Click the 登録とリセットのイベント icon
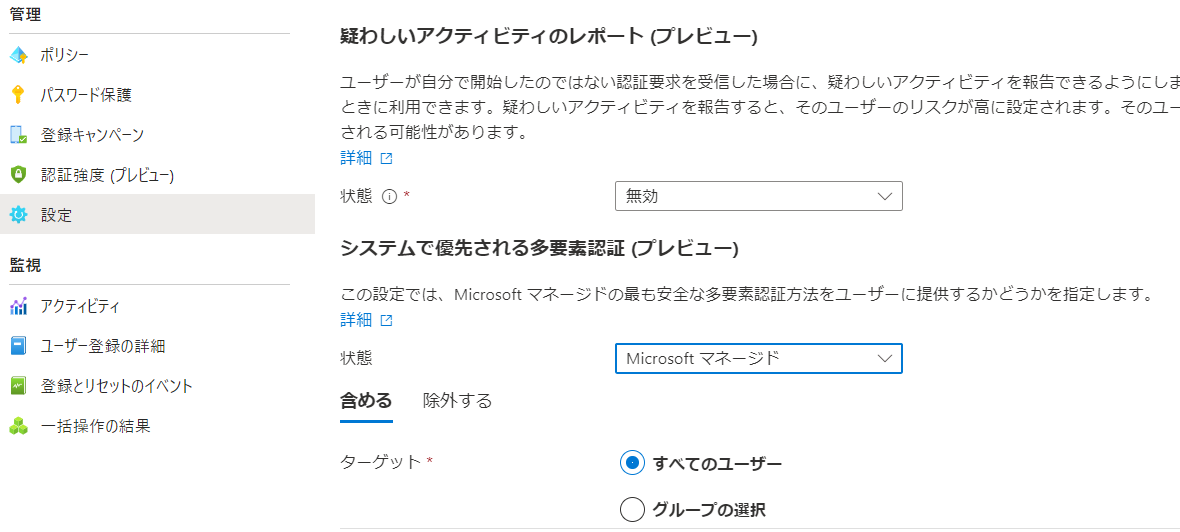The image size is (1180, 532). [x=18, y=386]
